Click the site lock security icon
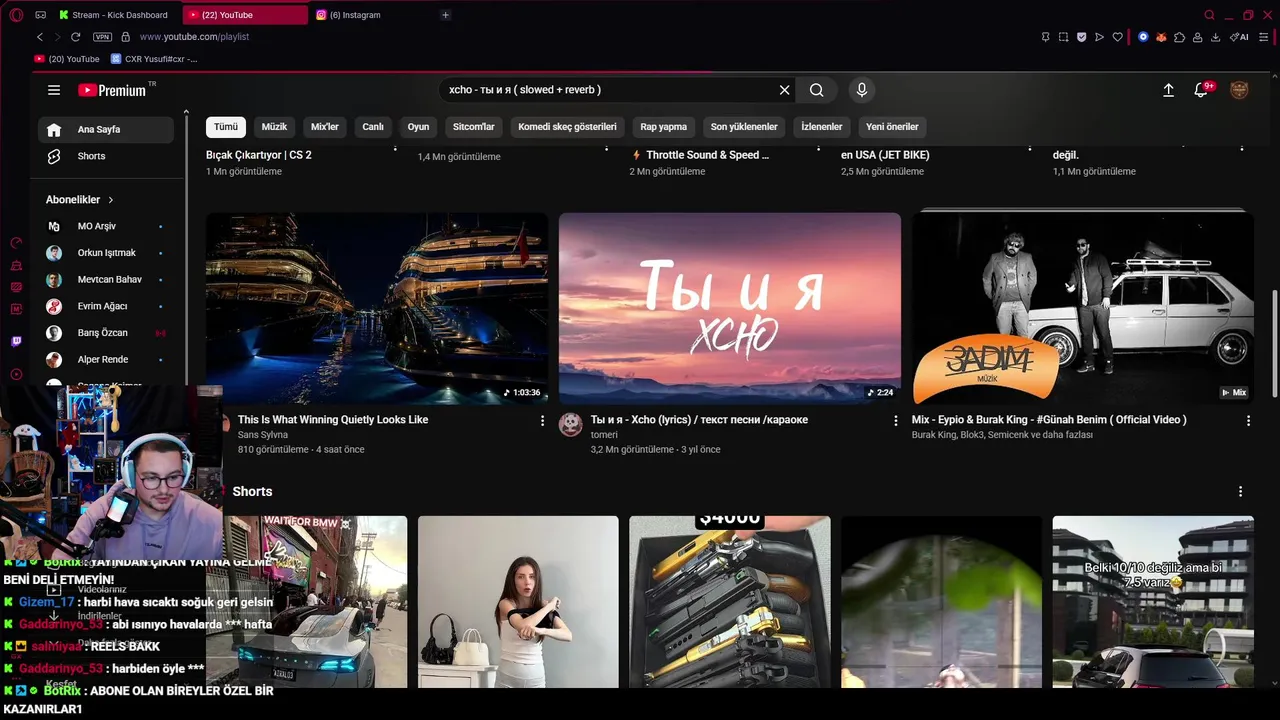1280x720 pixels. click(125, 37)
